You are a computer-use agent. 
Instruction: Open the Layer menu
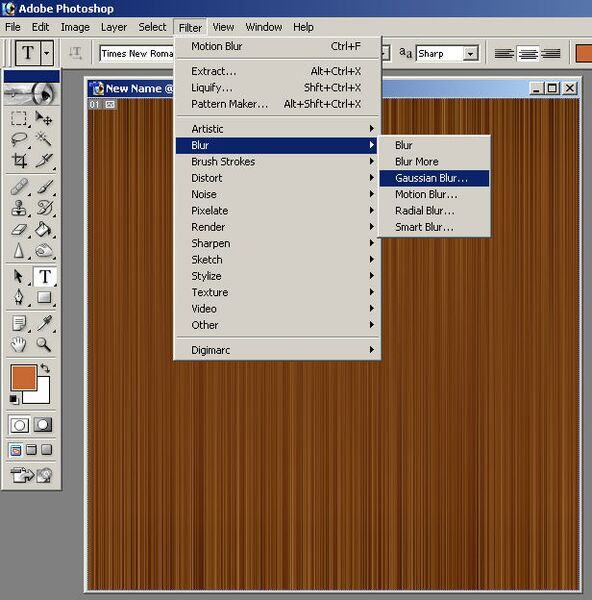[114, 27]
